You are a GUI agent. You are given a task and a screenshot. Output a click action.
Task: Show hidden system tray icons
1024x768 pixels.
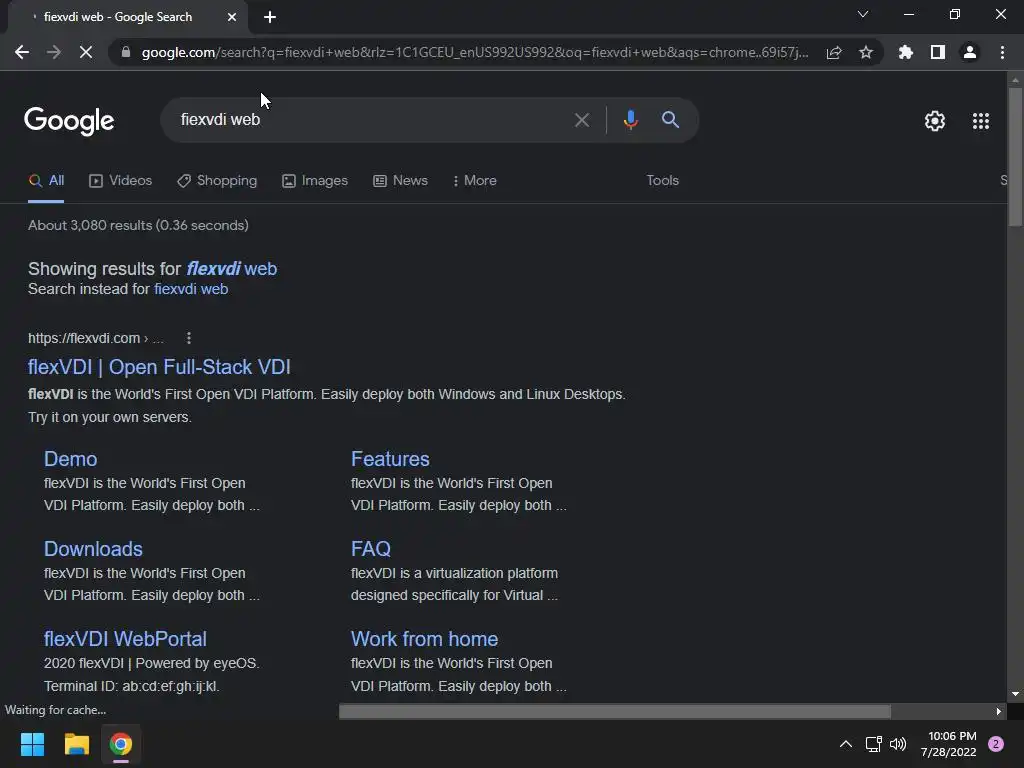coord(845,744)
